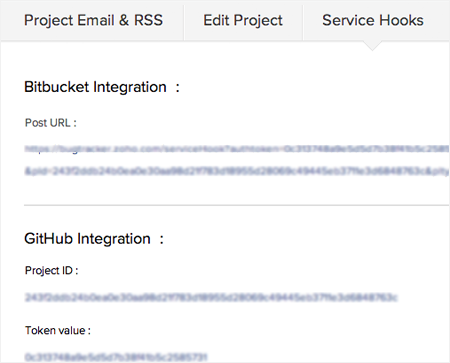The width and height of the screenshot is (450, 363).
Task: Click the Bitbucket Integration heading
Action: (95, 87)
